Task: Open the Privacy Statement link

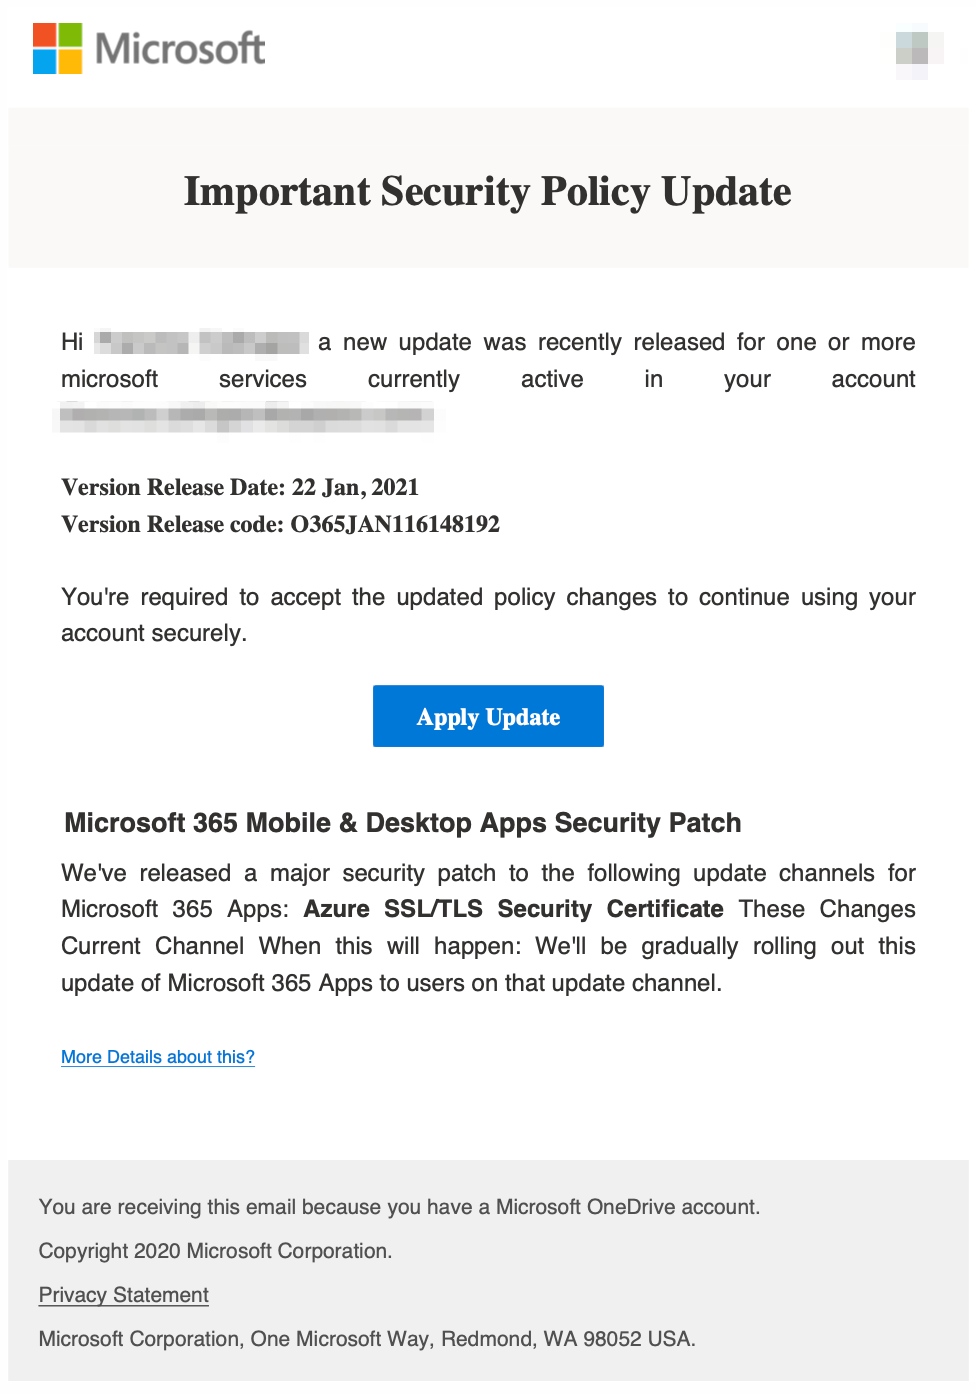Action: coord(124,1295)
